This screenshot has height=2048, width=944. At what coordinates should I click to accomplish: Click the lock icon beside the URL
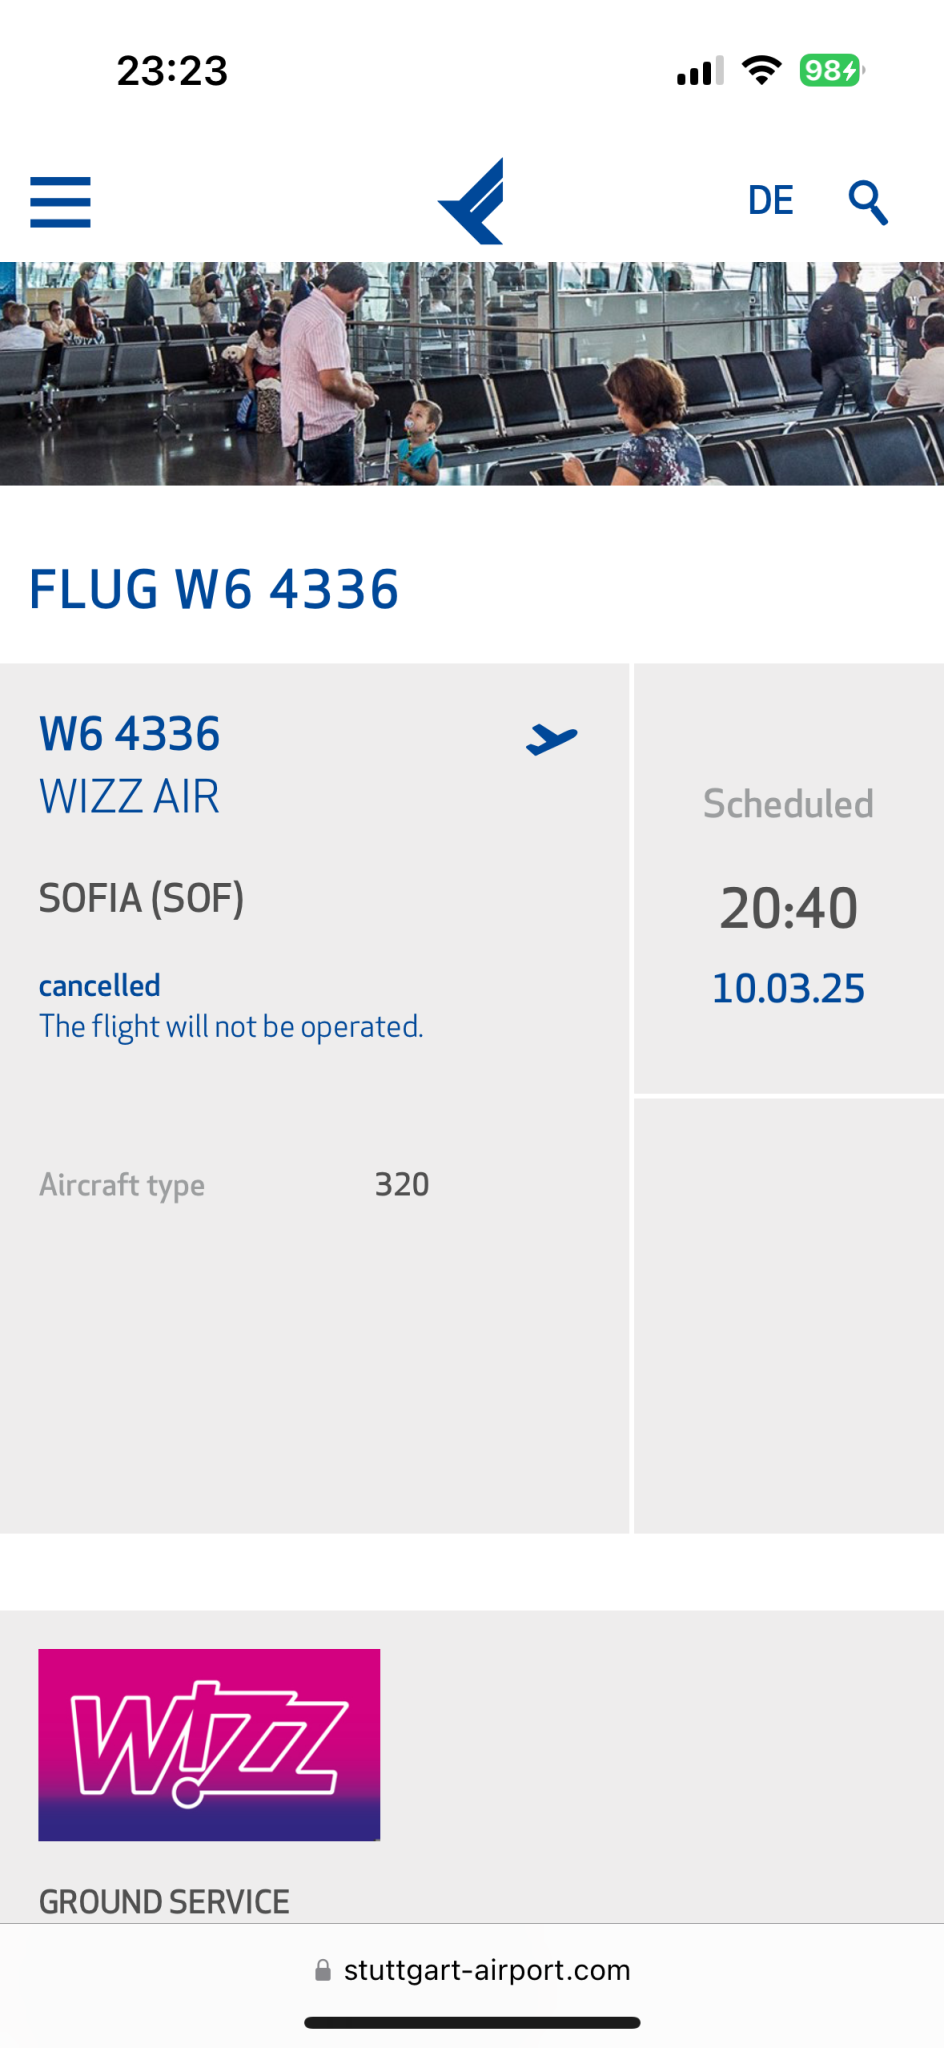[x=323, y=1970]
